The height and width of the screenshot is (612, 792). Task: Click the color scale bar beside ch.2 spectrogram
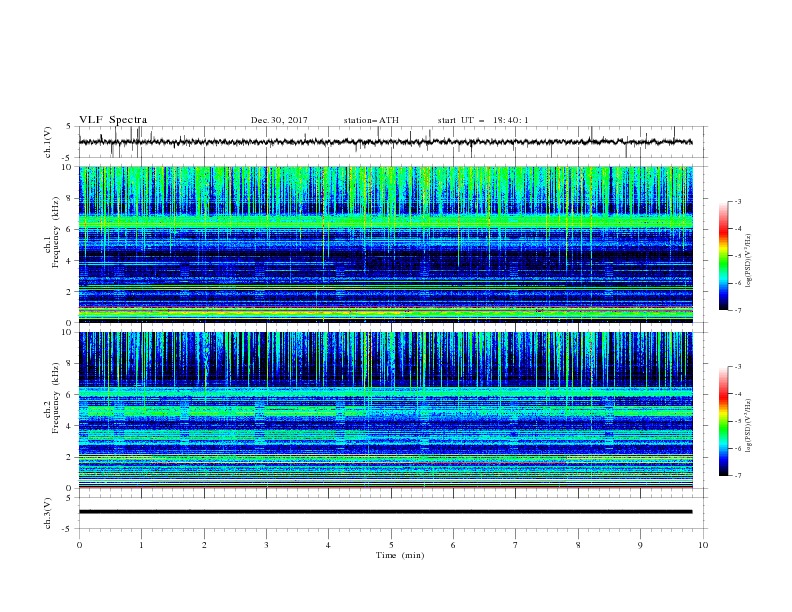click(x=724, y=421)
